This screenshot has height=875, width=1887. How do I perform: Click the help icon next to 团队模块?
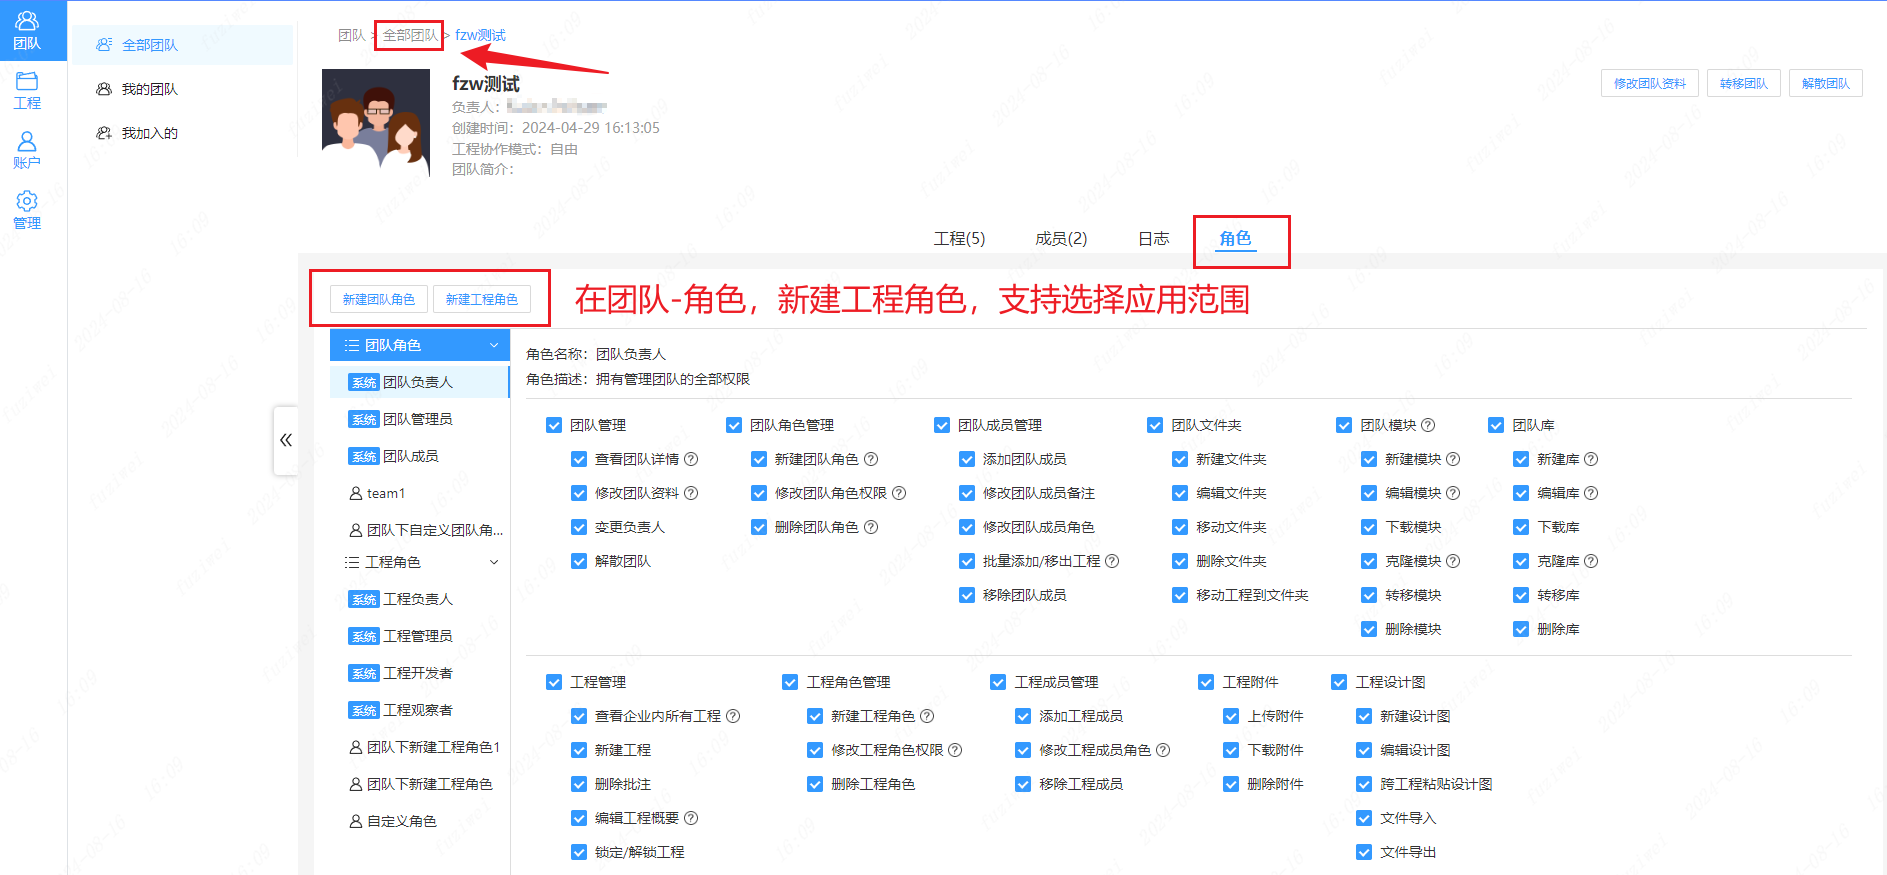click(1428, 425)
